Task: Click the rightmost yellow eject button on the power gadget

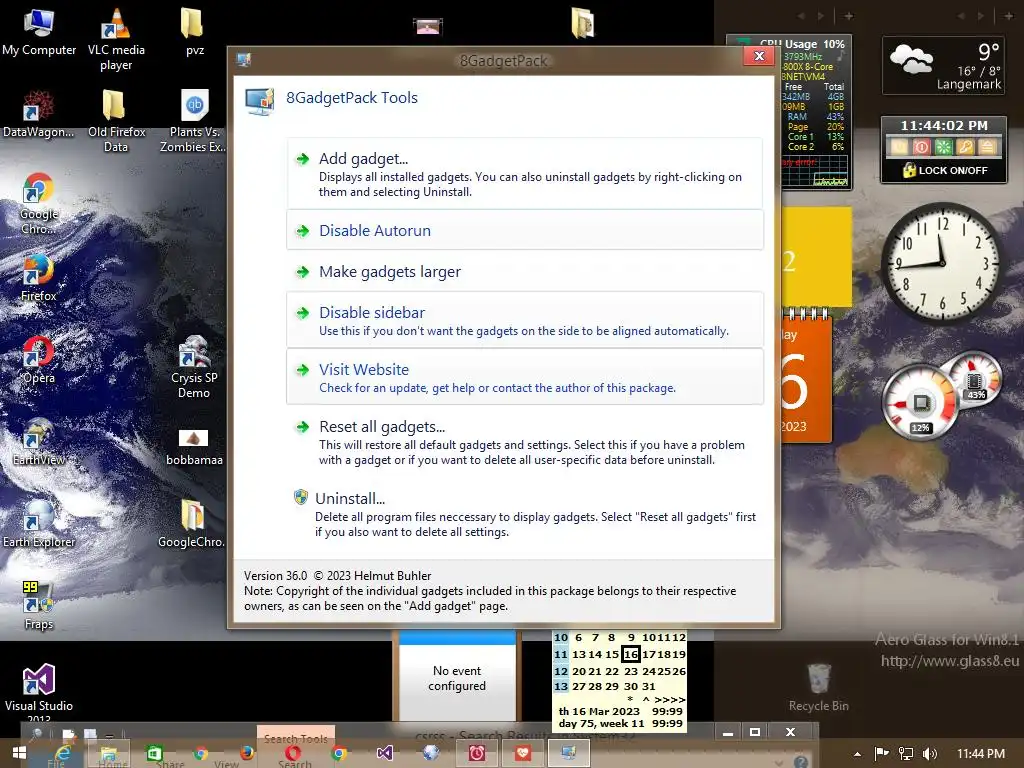Action: (987, 147)
